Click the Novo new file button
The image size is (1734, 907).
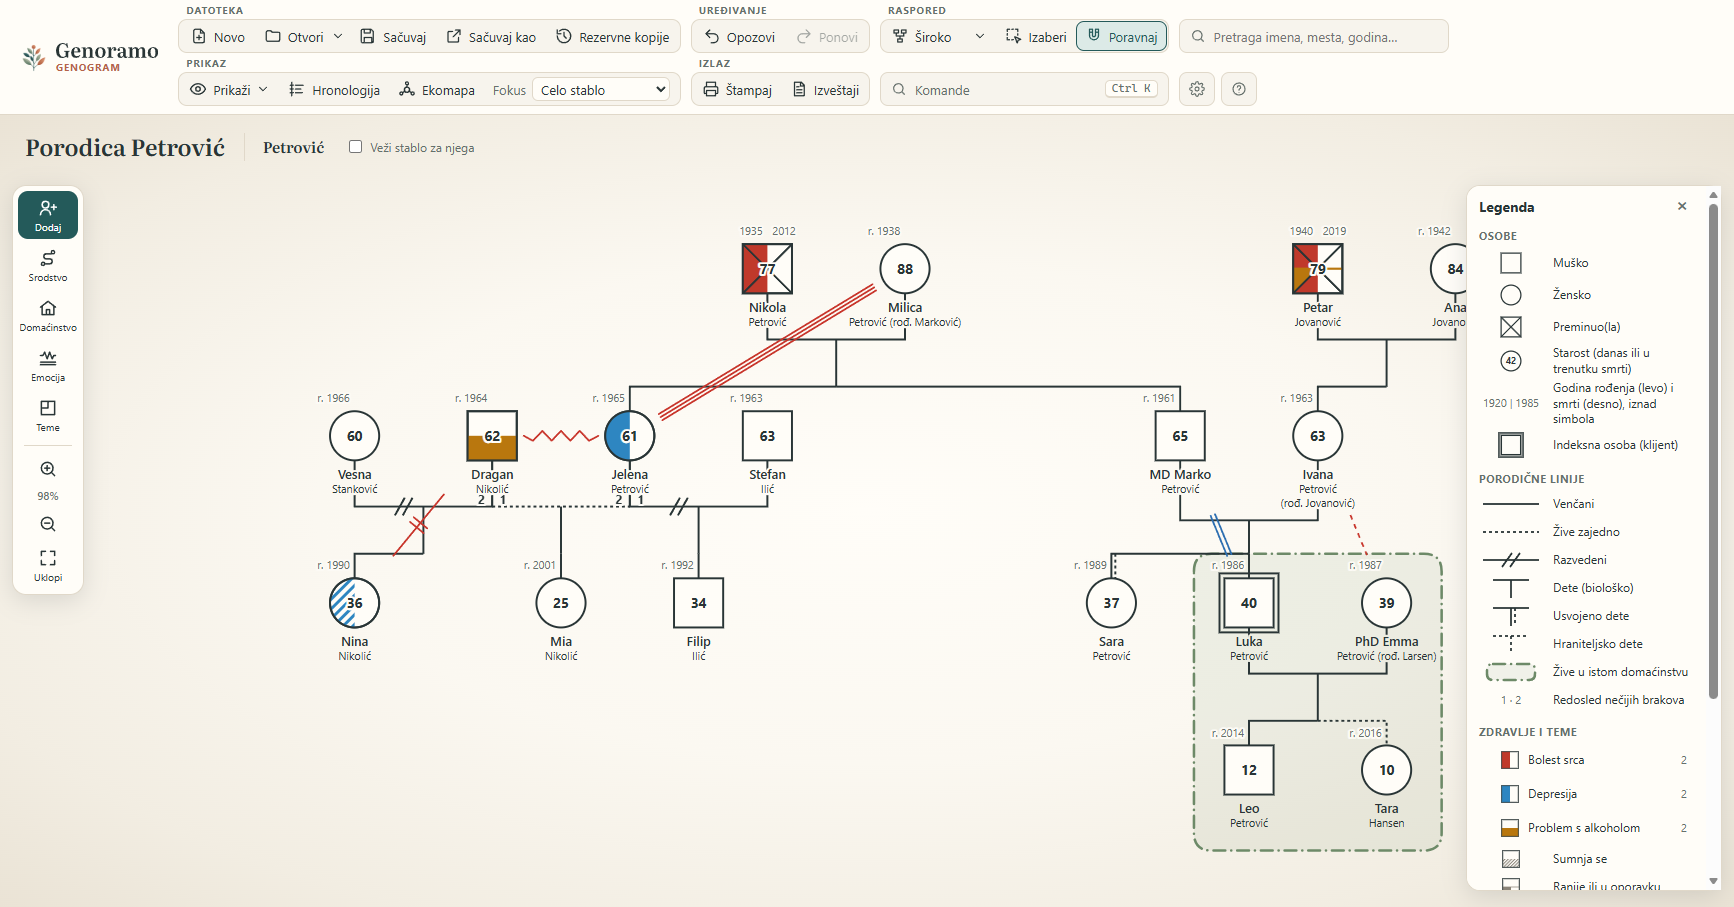pyautogui.click(x=218, y=37)
